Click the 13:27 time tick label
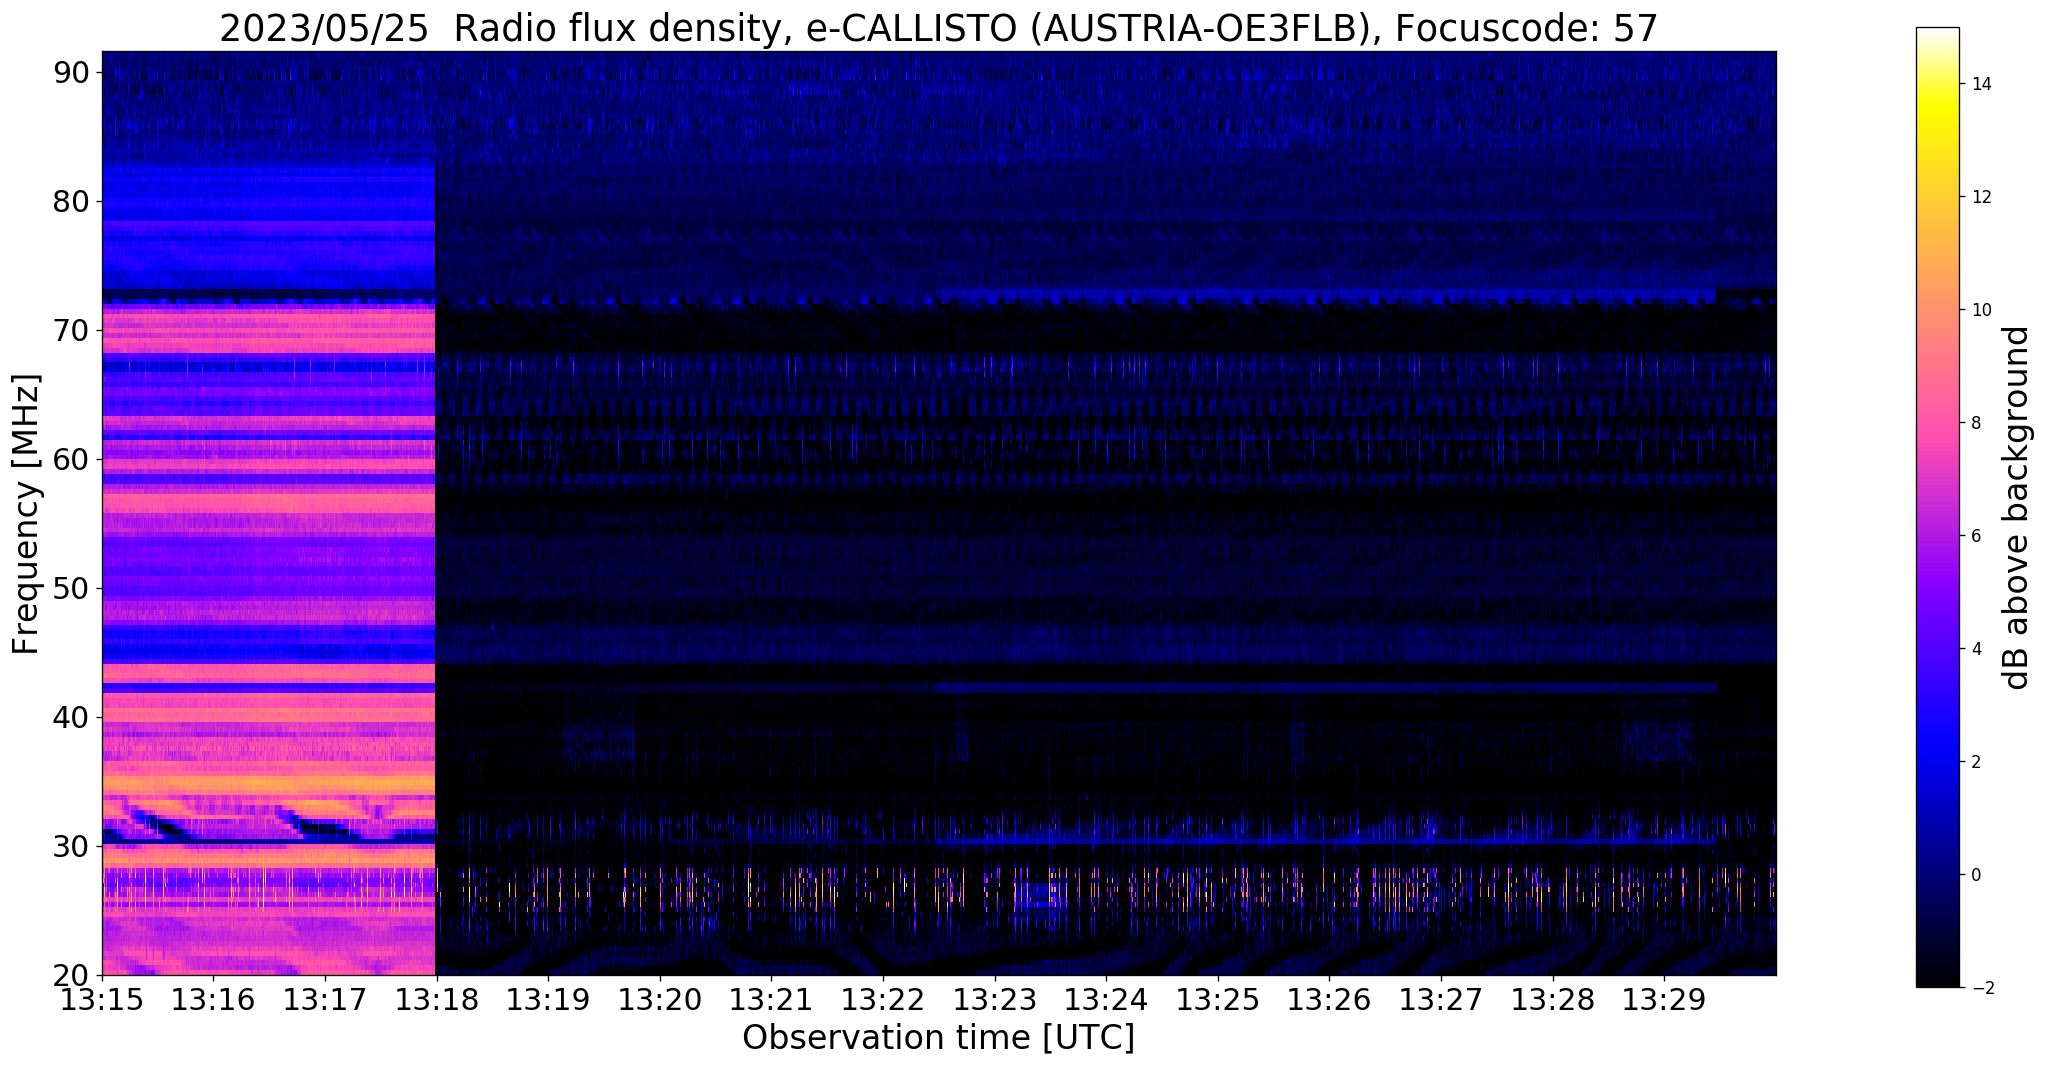2047x1067 pixels. coord(1441,1000)
